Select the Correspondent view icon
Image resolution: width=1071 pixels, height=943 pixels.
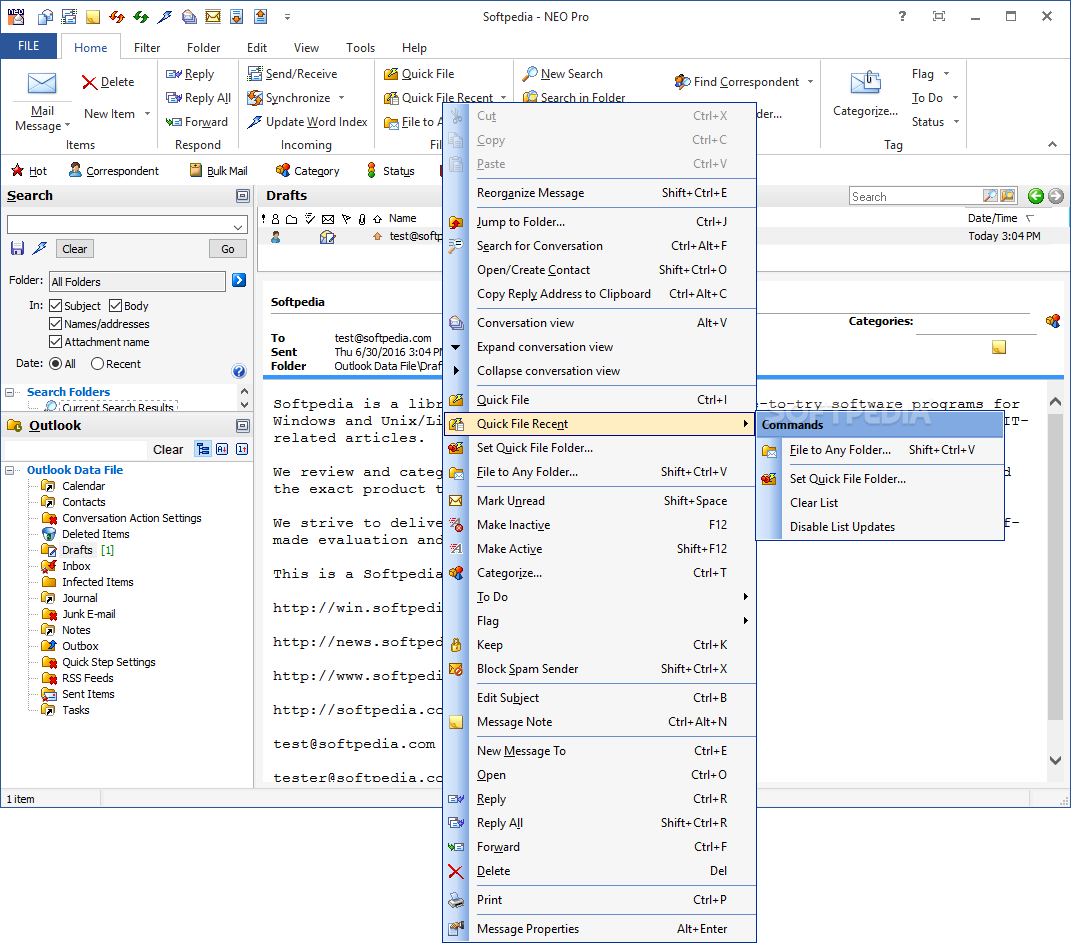click(x=75, y=170)
